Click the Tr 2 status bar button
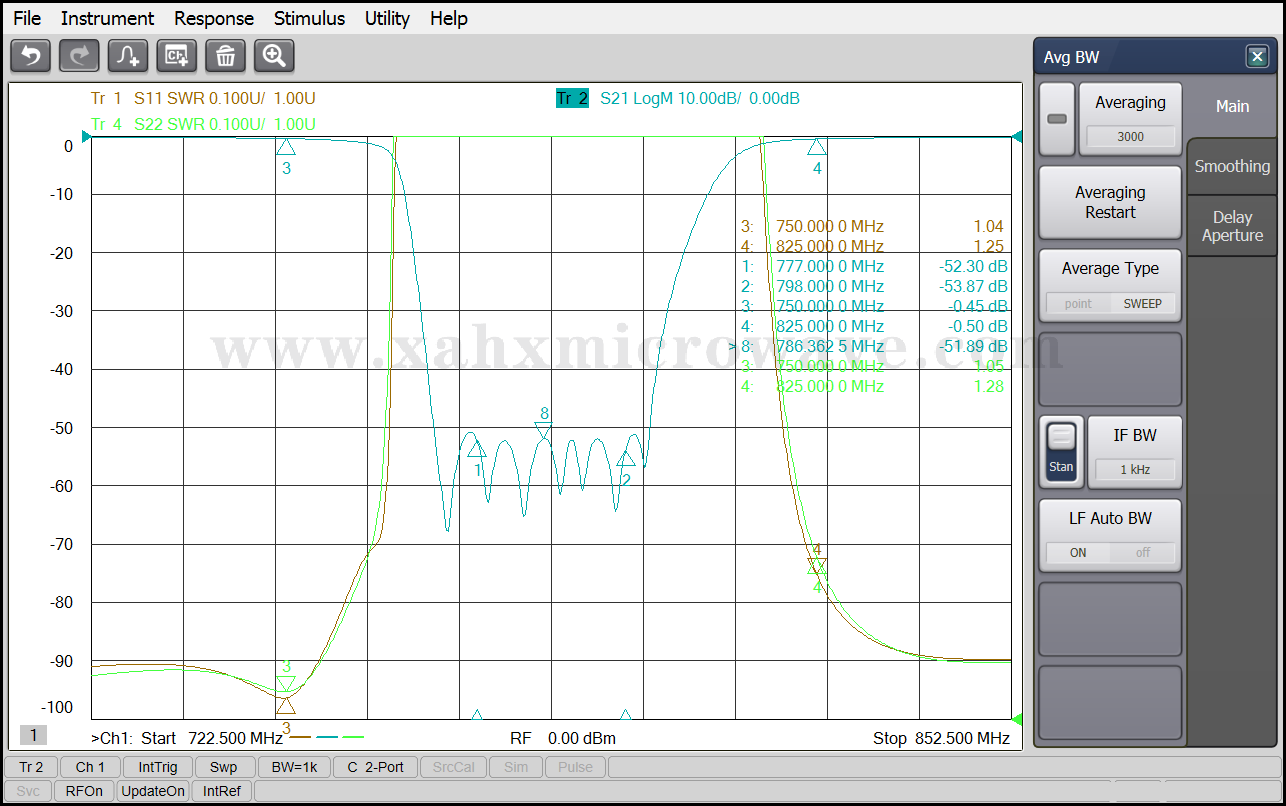 (x=31, y=767)
